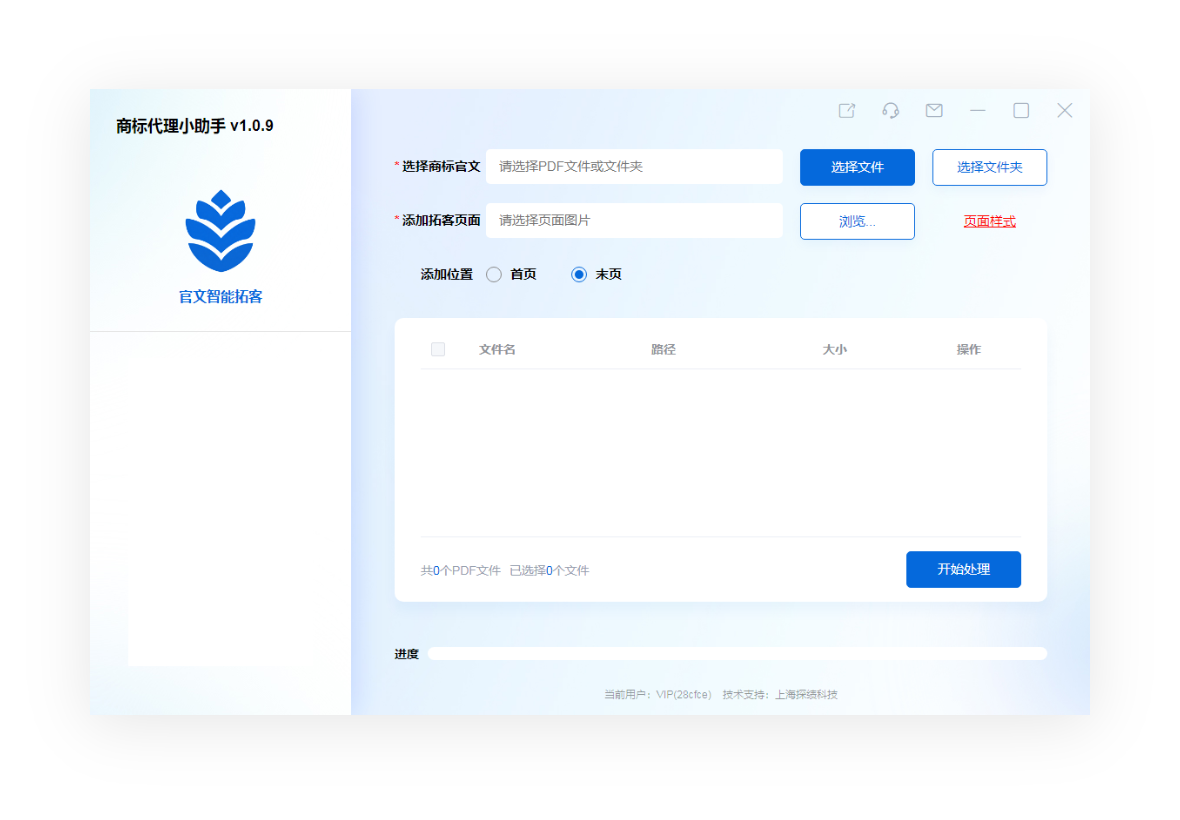Click the external link share icon
The height and width of the screenshot is (820, 1180).
point(847,111)
